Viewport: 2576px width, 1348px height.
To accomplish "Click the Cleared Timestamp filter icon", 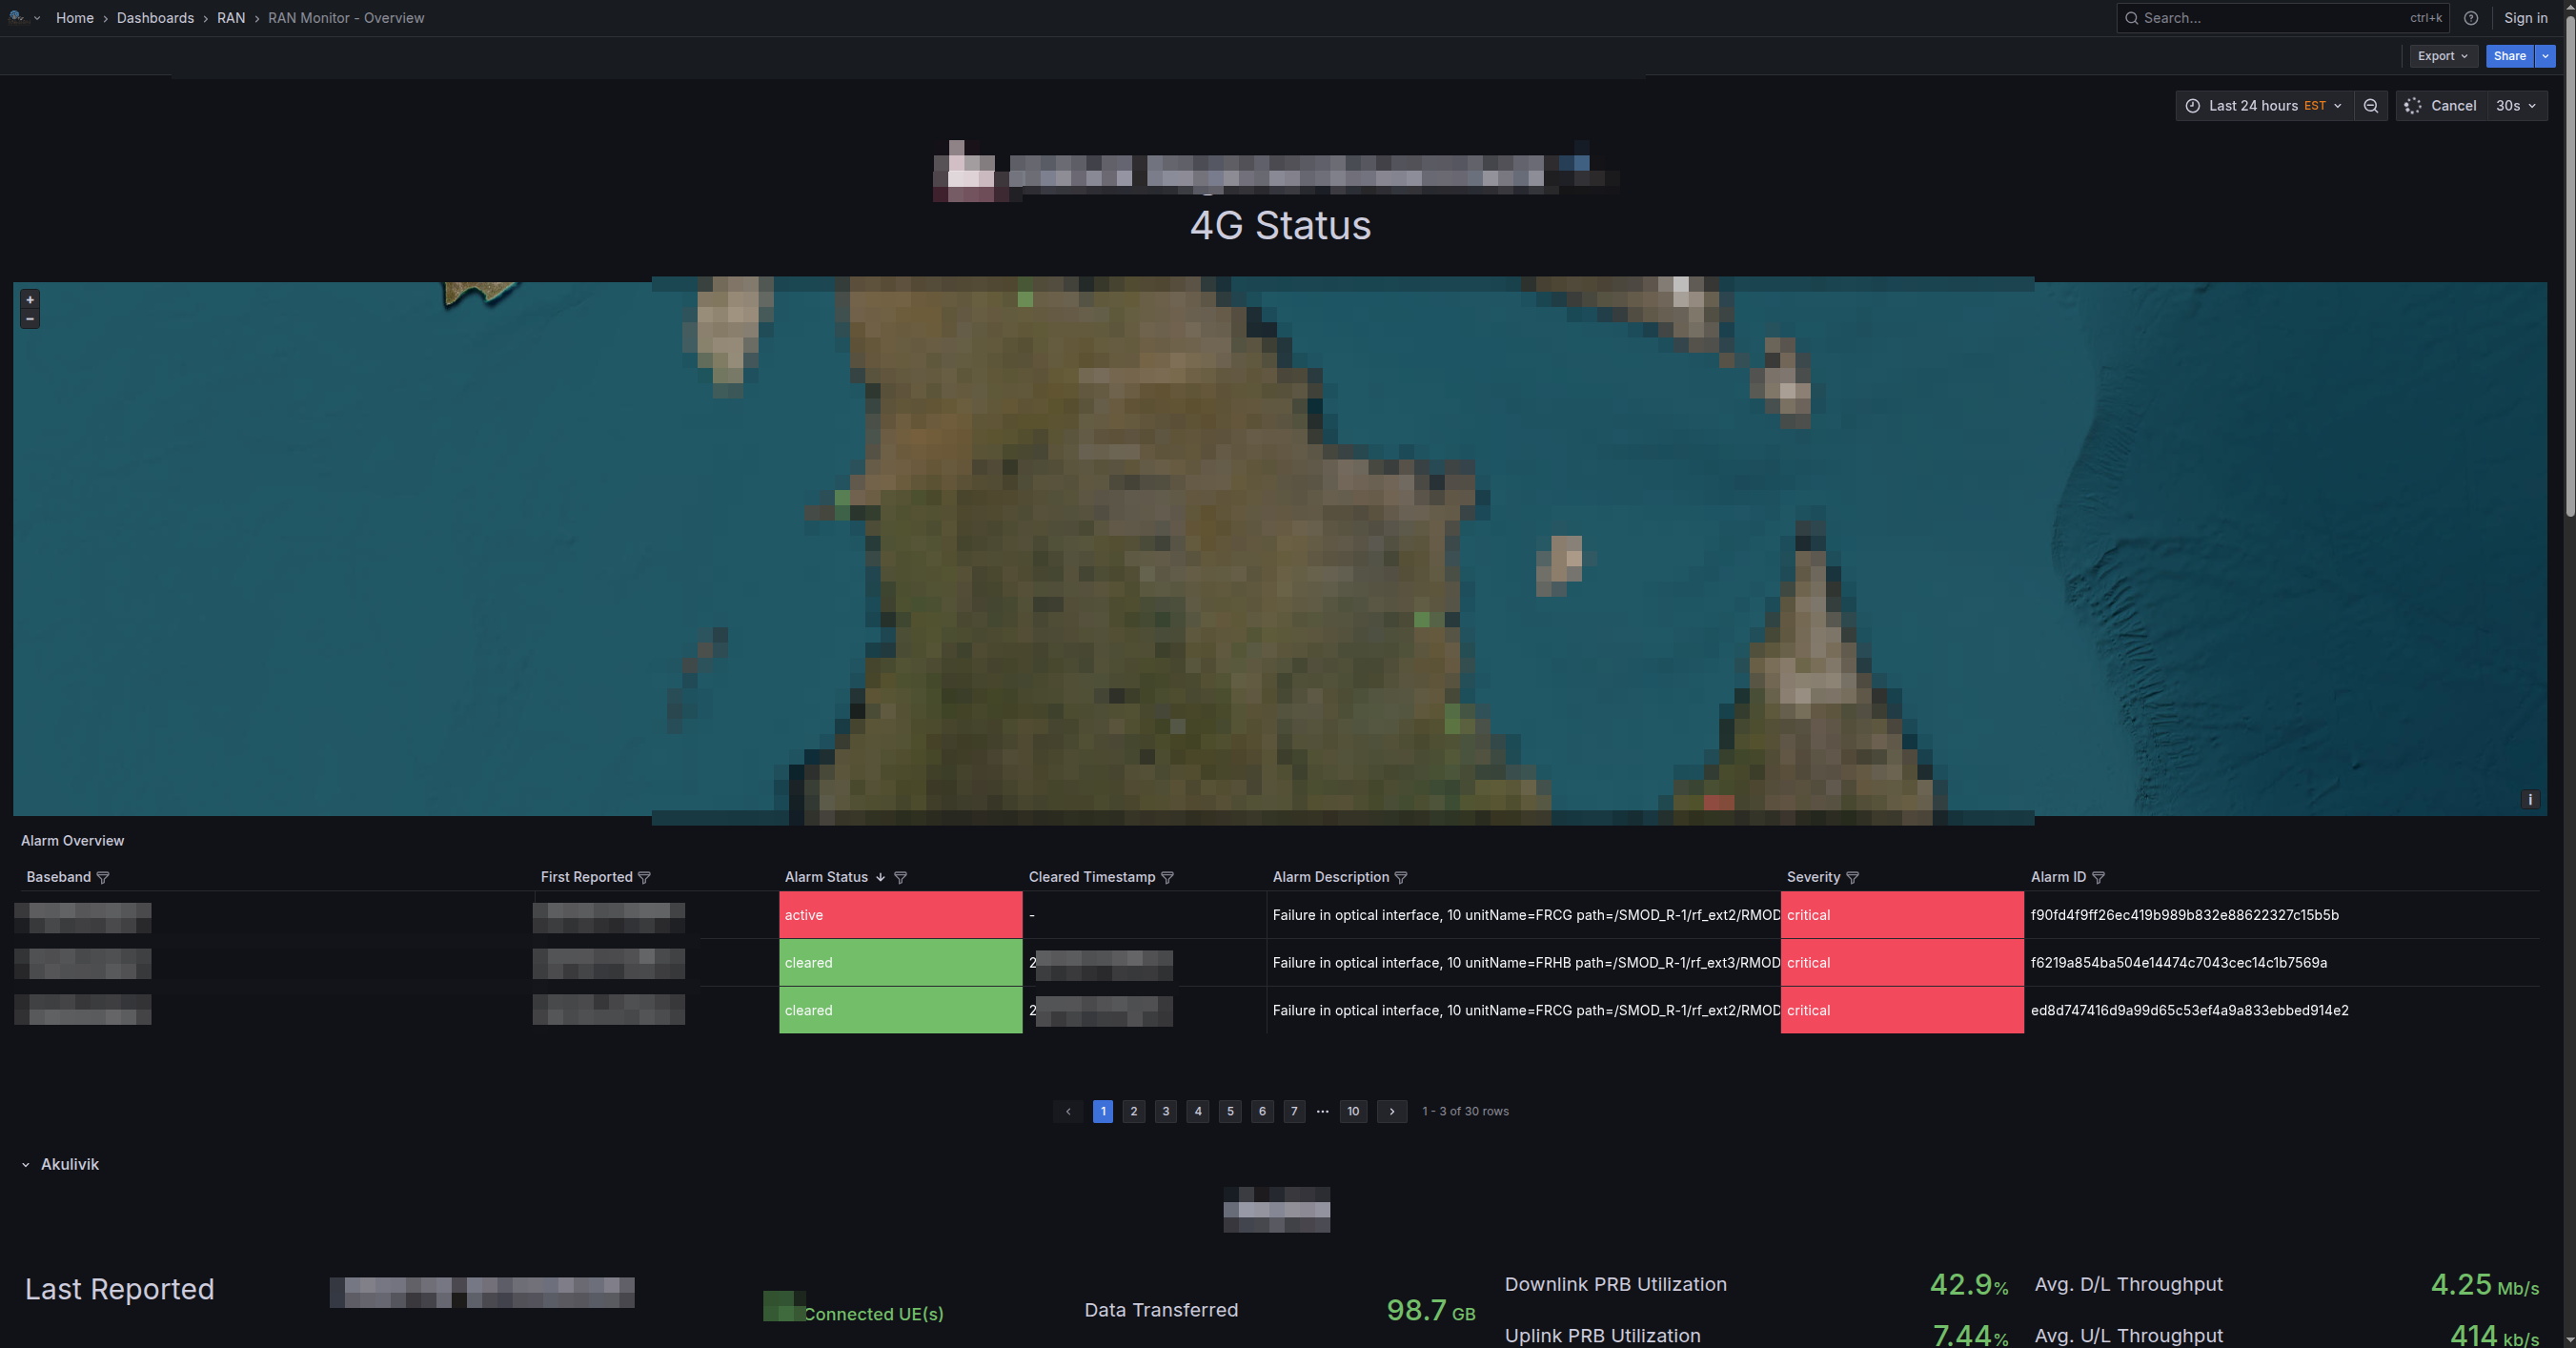I will [1167, 877].
